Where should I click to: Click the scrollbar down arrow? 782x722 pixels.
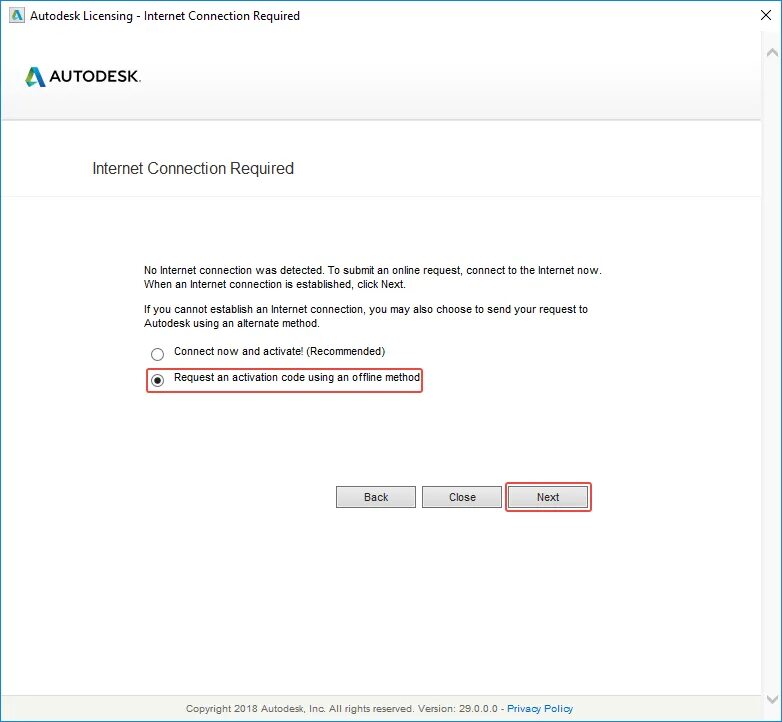click(x=772, y=699)
